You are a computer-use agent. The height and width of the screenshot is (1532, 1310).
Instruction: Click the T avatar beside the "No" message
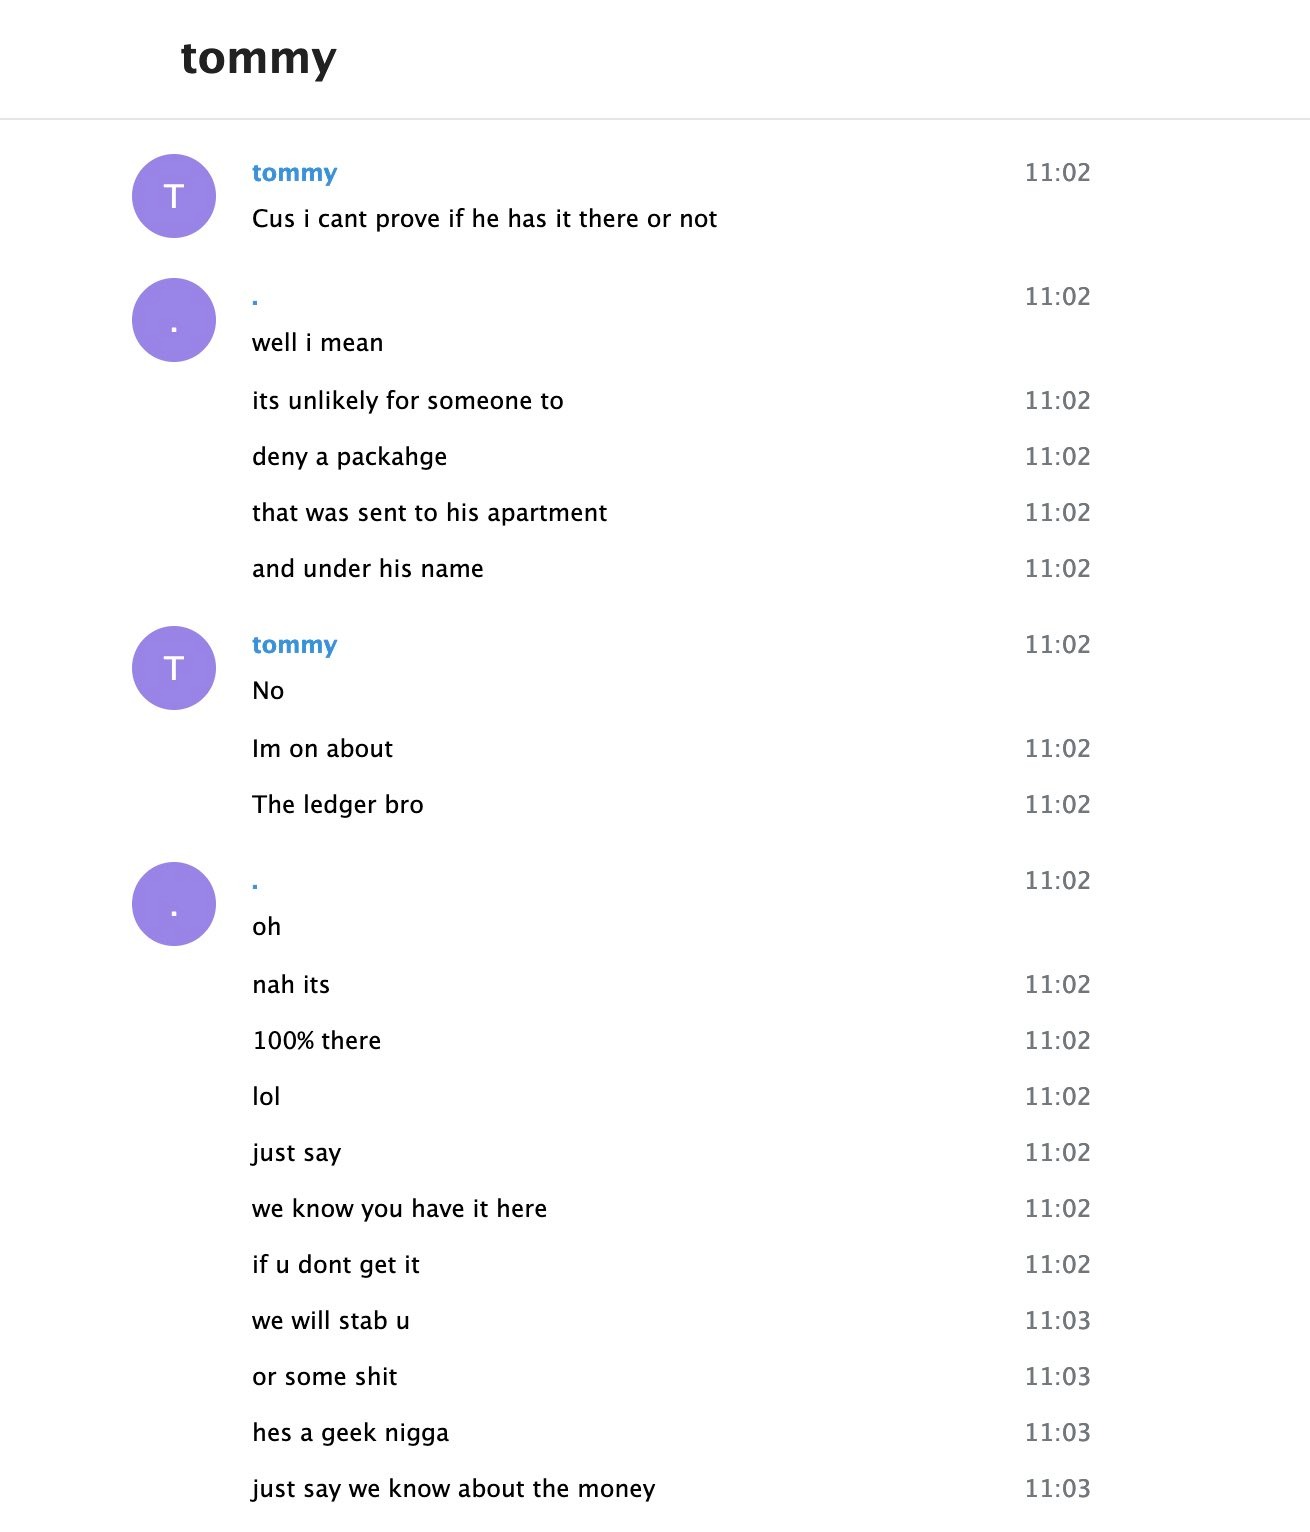(x=174, y=668)
